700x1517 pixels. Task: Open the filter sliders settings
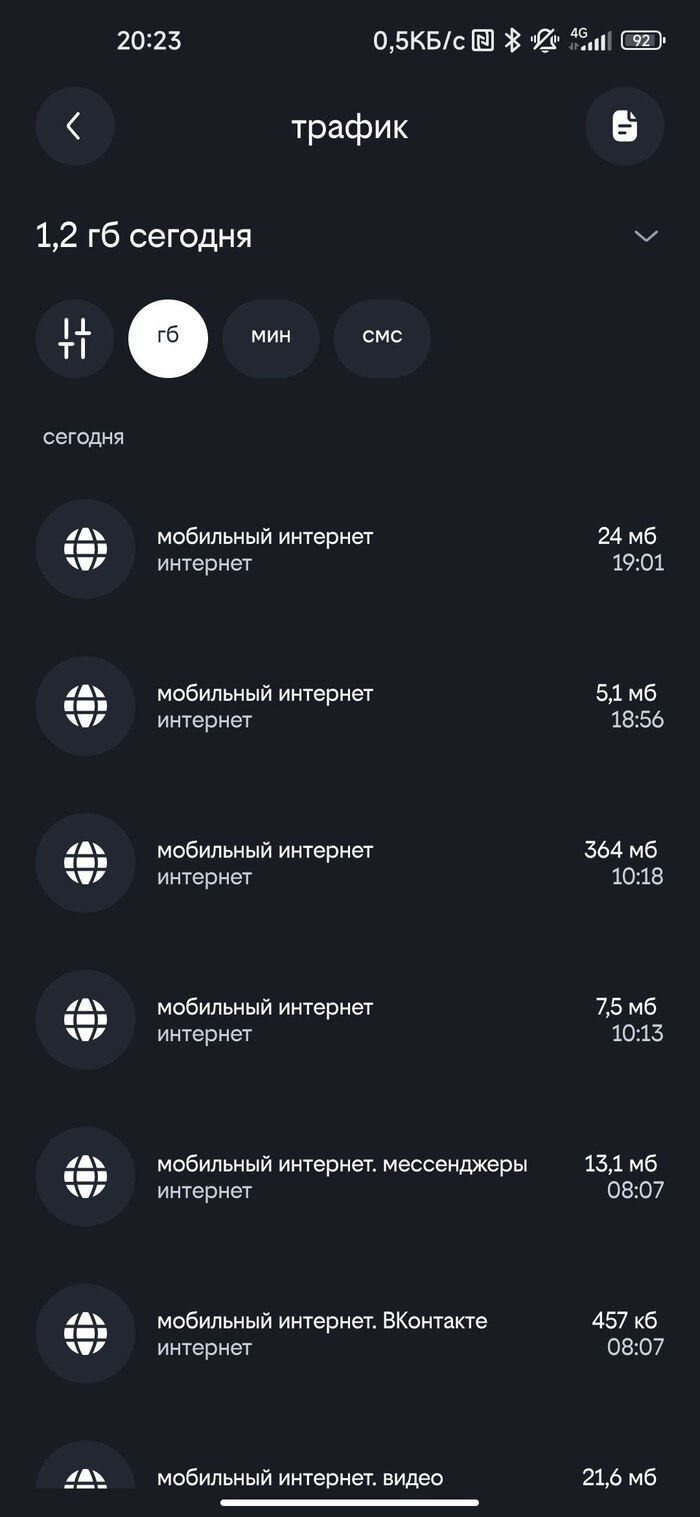[75, 338]
